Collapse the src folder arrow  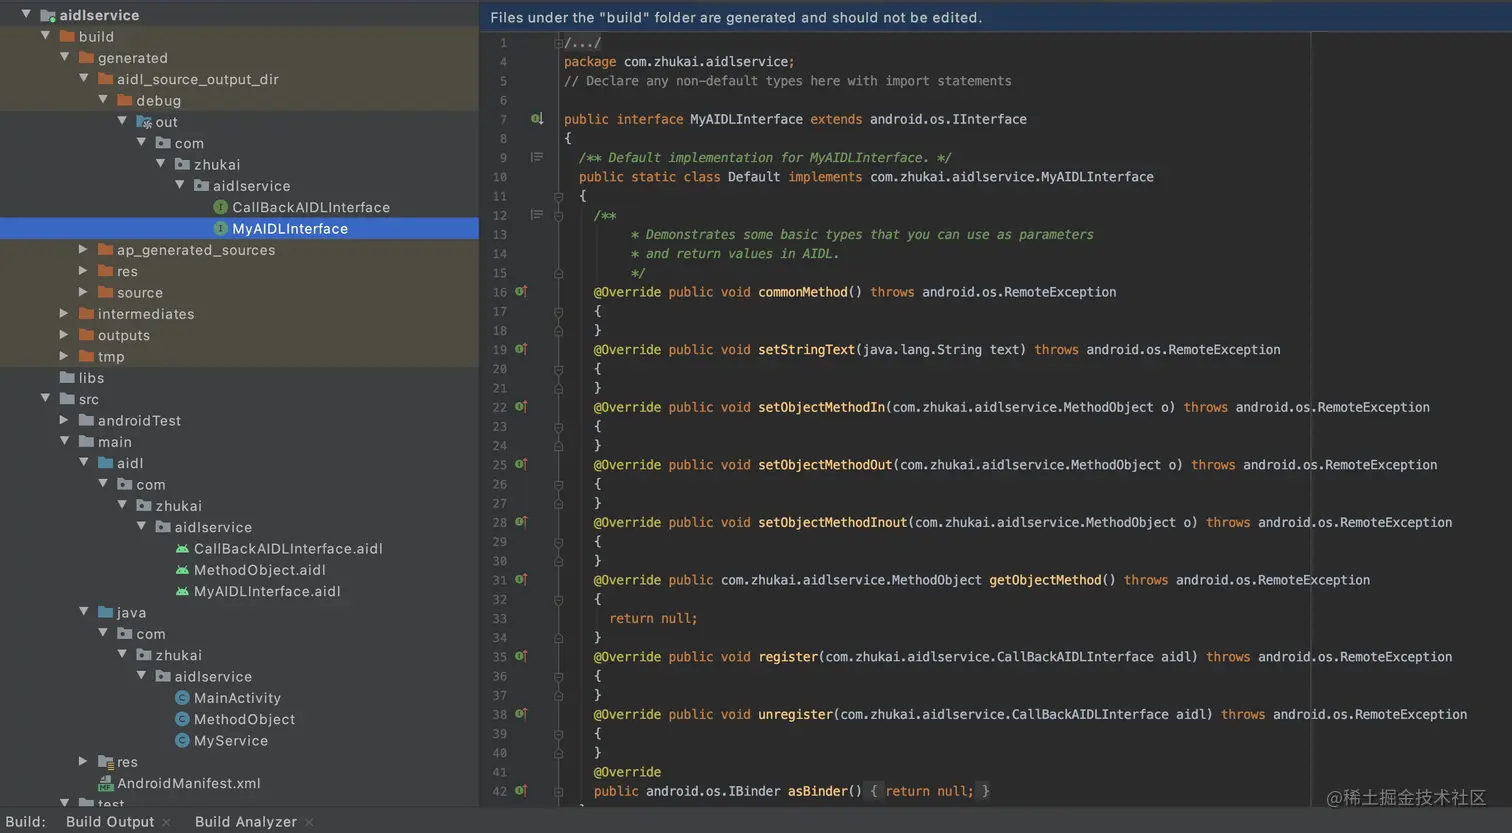point(45,398)
